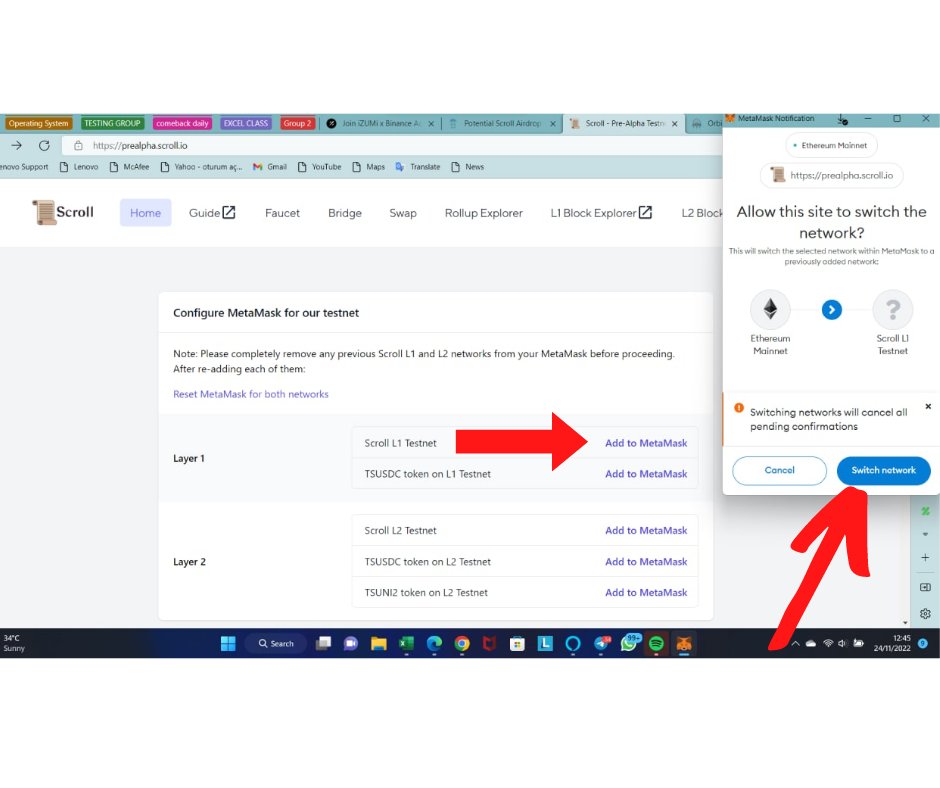Click Cancel in MetaMask popup
The image size is (940, 788).
point(779,470)
